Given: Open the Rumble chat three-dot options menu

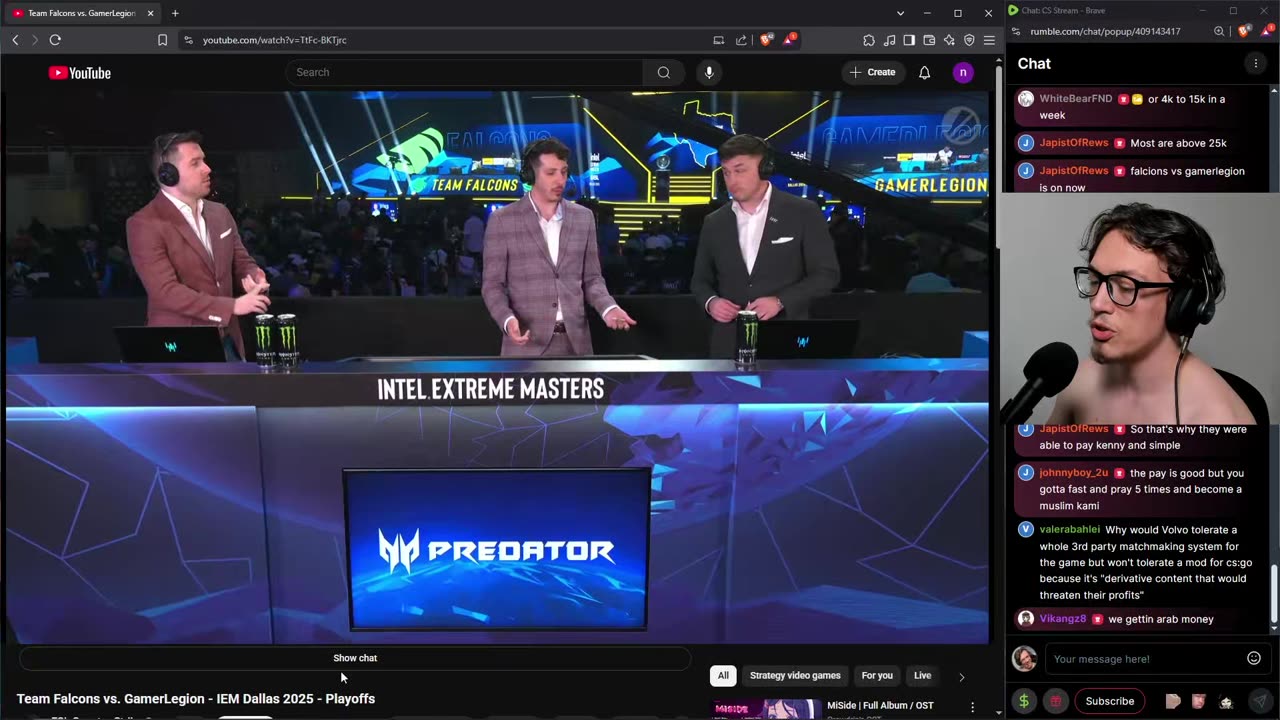Looking at the screenshot, I should tap(1255, 63).
